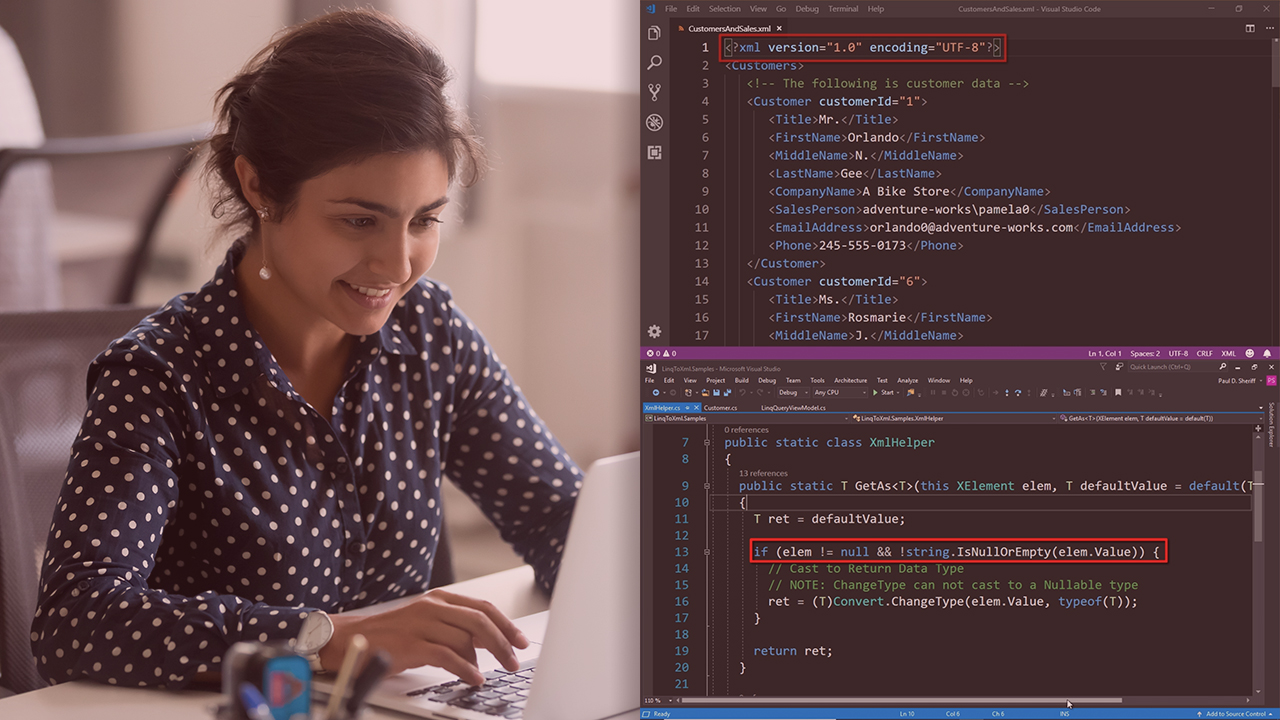Click the notifications bell in VS Code status bar

1266,353
